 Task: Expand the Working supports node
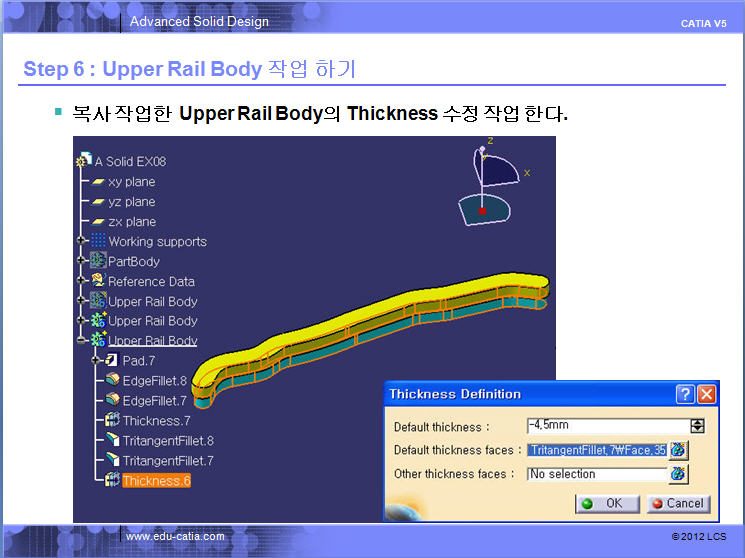pyautogui.click(x=82, y=241)
